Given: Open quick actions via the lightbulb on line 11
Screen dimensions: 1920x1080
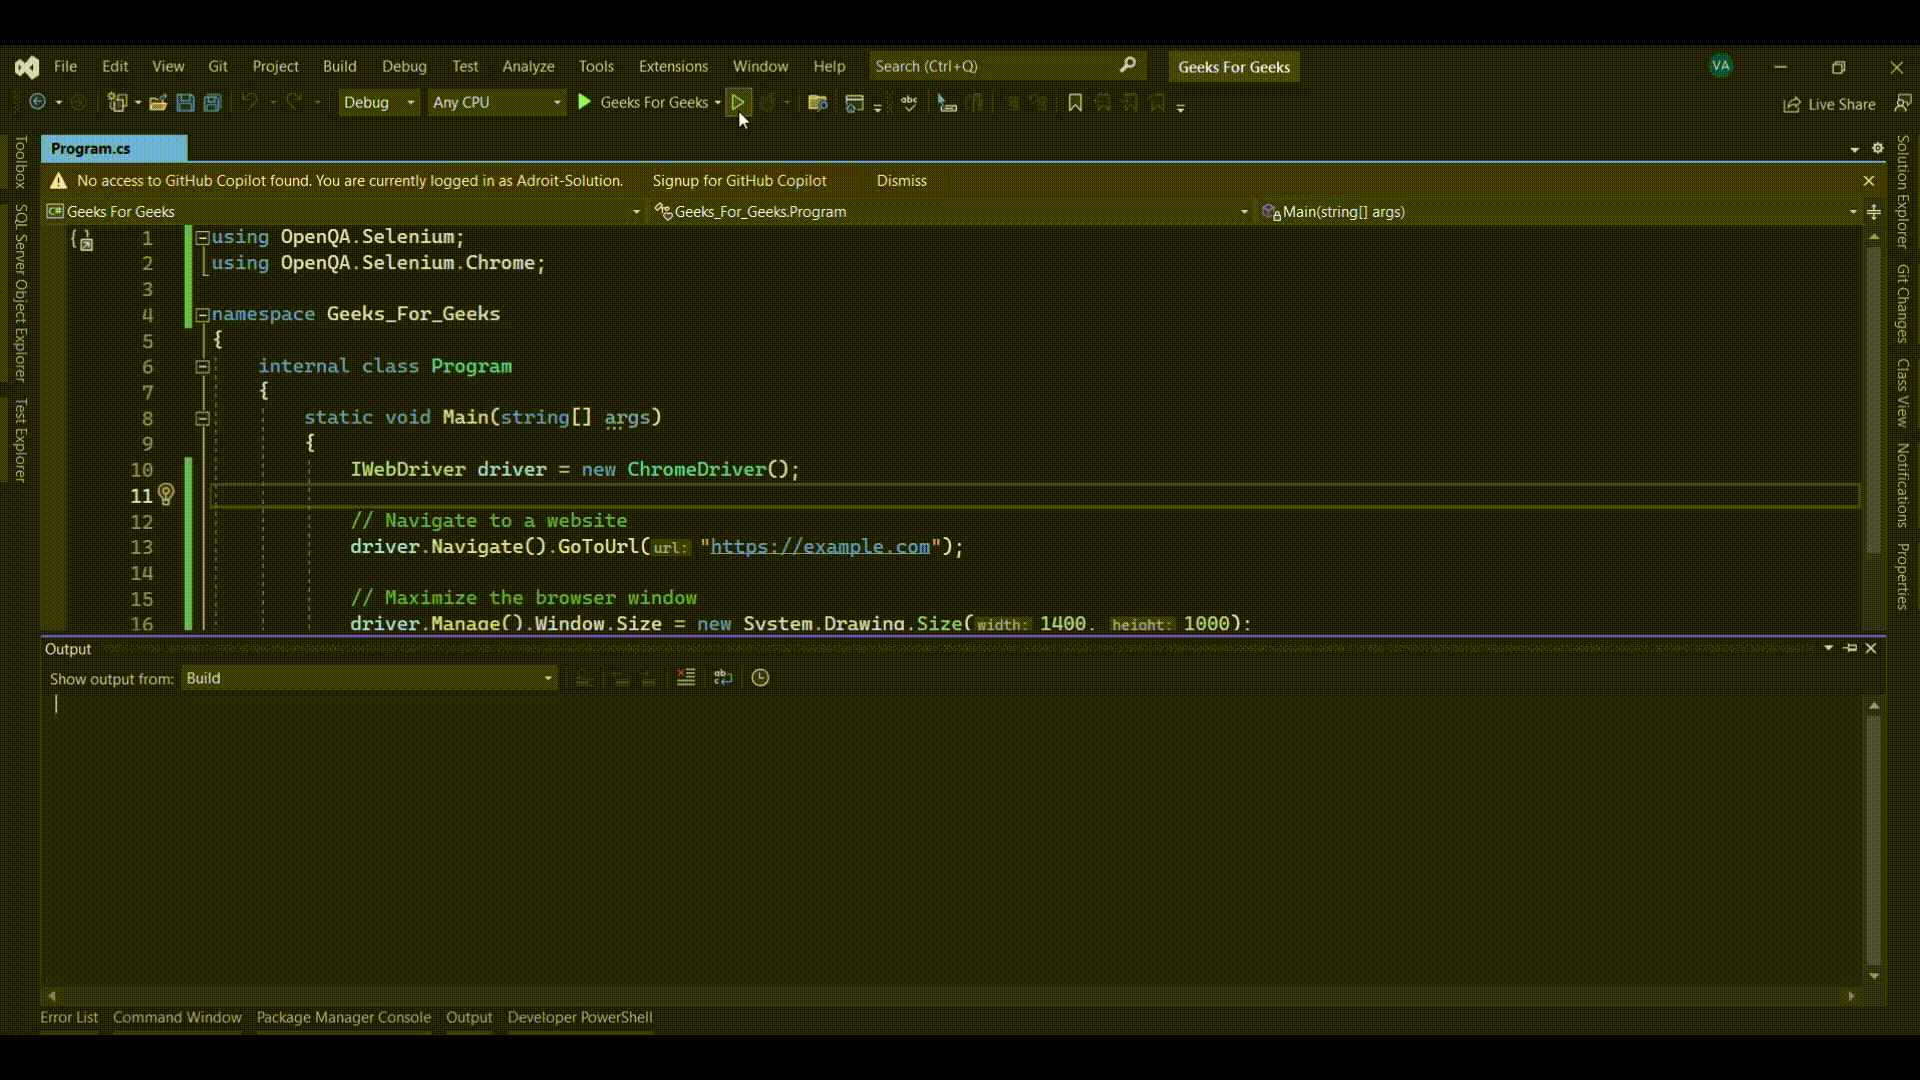Looking at the screenshot, I should (166, 495).
